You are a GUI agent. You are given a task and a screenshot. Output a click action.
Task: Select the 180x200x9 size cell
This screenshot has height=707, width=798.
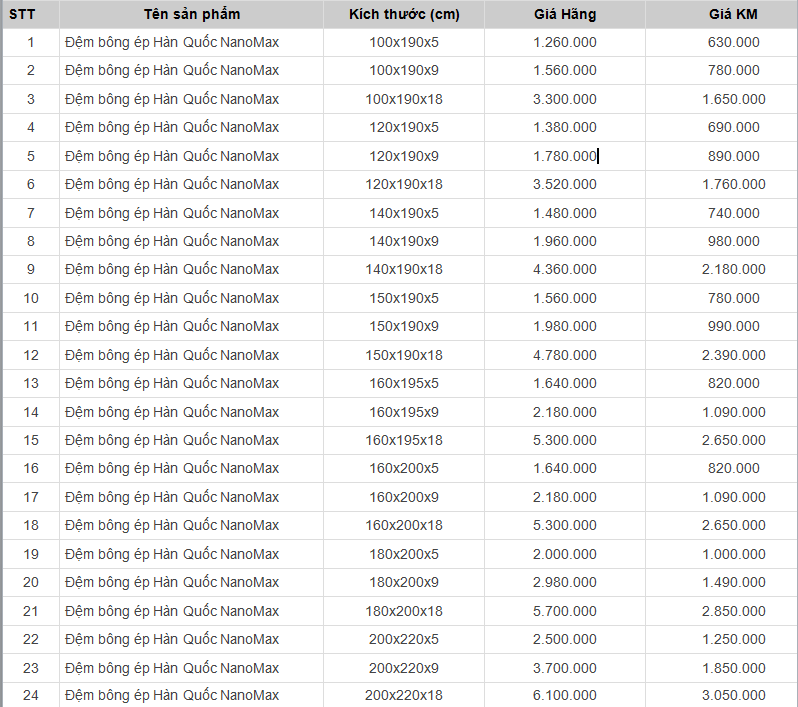point(403,582)
